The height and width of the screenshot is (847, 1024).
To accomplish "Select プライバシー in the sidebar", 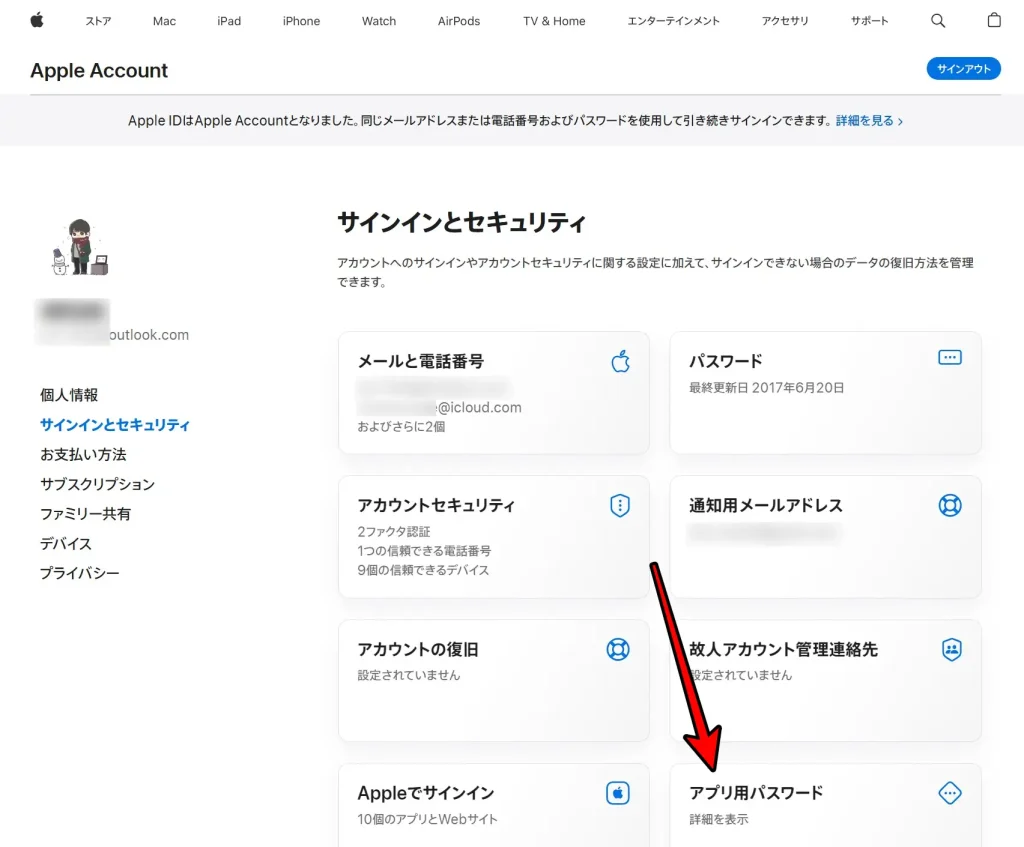I will pos(80,573).
